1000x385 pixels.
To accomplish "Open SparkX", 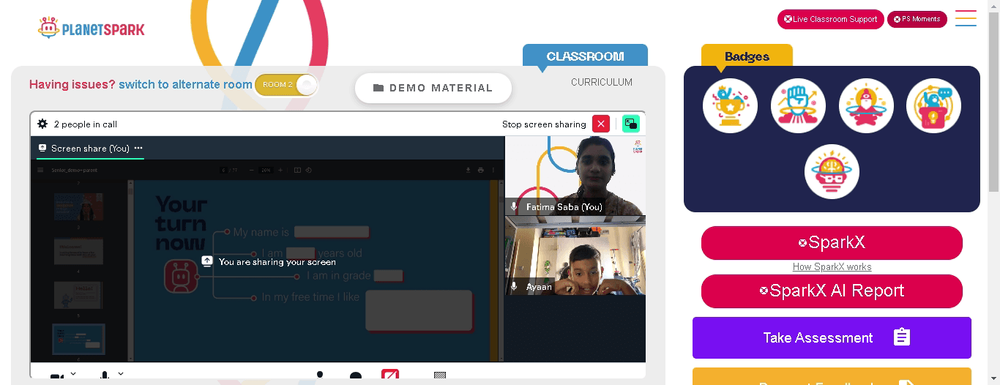I will [832, 243].
